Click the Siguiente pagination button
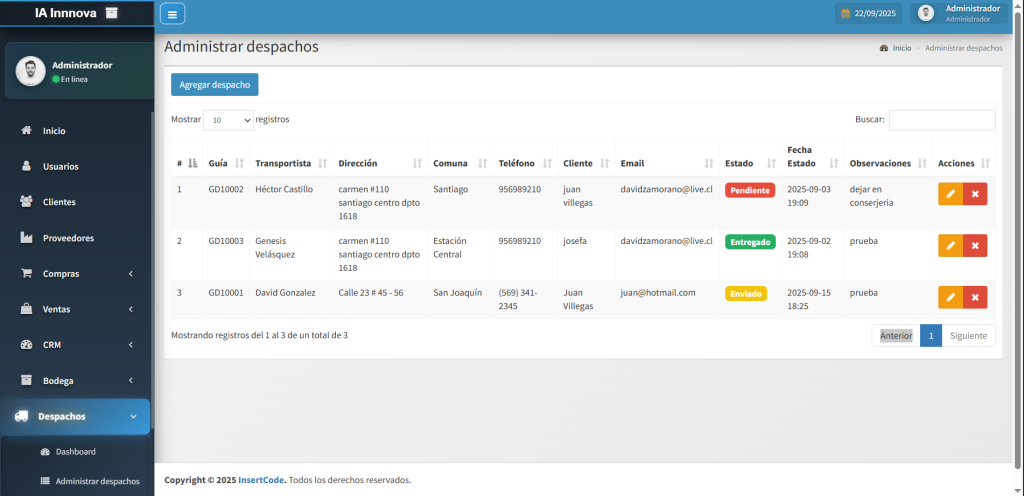This screenshot has width=1024, height=496. tap(968, 336)
